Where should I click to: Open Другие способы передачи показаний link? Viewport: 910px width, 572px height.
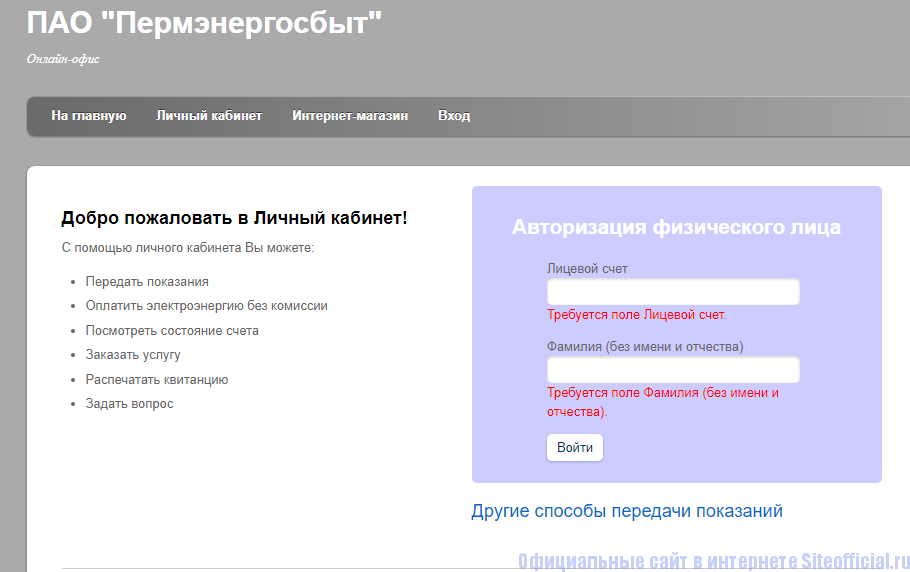[627, 511]
